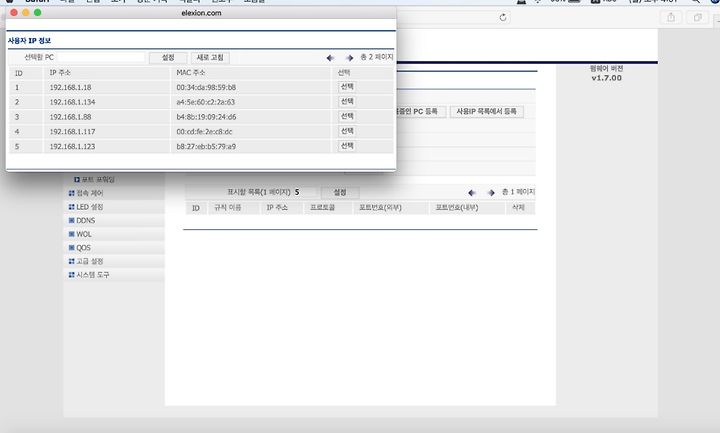Click MAC address 00:cd:fe:2e:c8:dc
This screenshot has width=720, height=433.
click(x=204, y=132)
